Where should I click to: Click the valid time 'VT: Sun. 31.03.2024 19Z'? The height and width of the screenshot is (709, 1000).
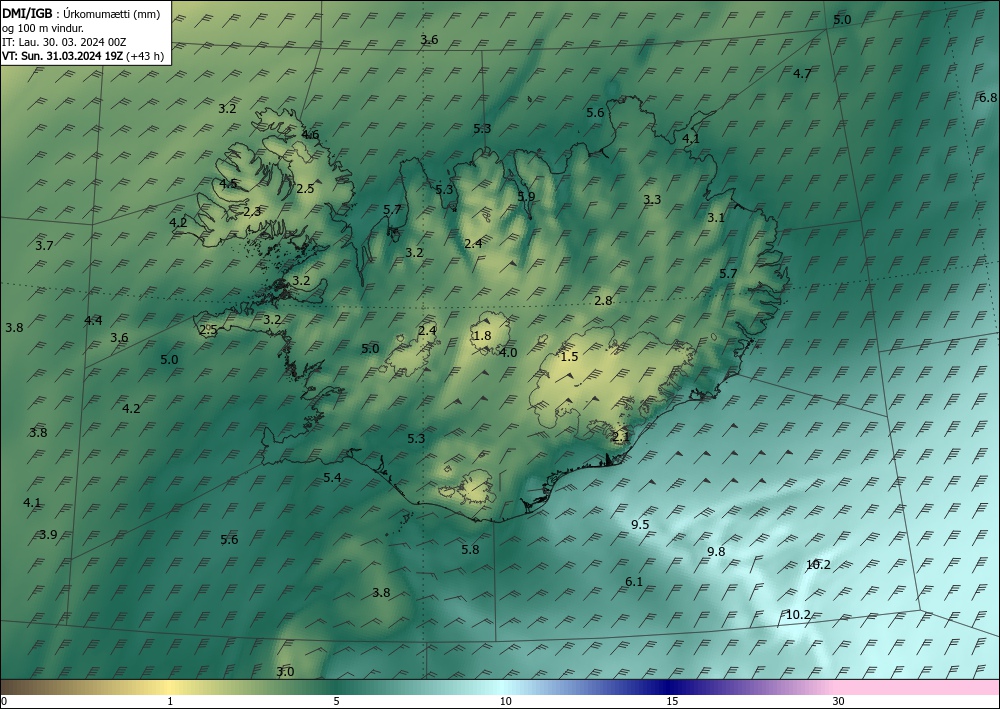[63, 55]
